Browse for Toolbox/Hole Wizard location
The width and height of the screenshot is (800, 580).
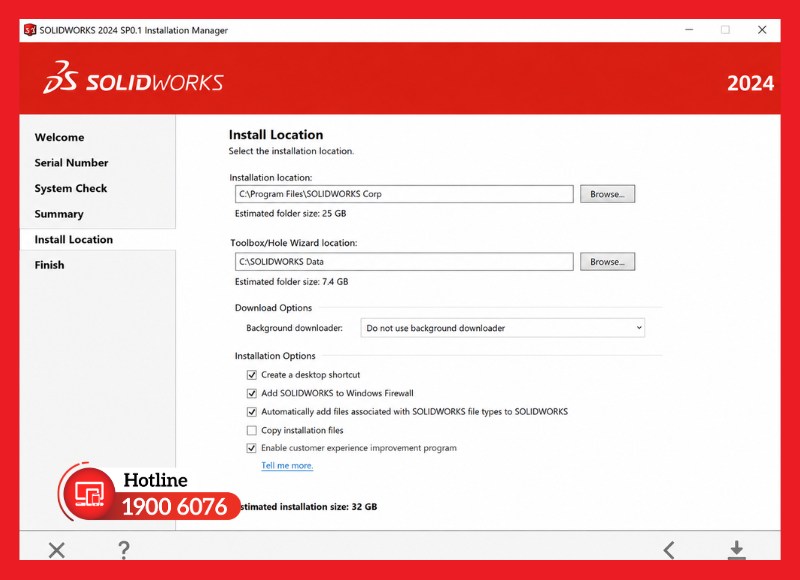[607, 262]
